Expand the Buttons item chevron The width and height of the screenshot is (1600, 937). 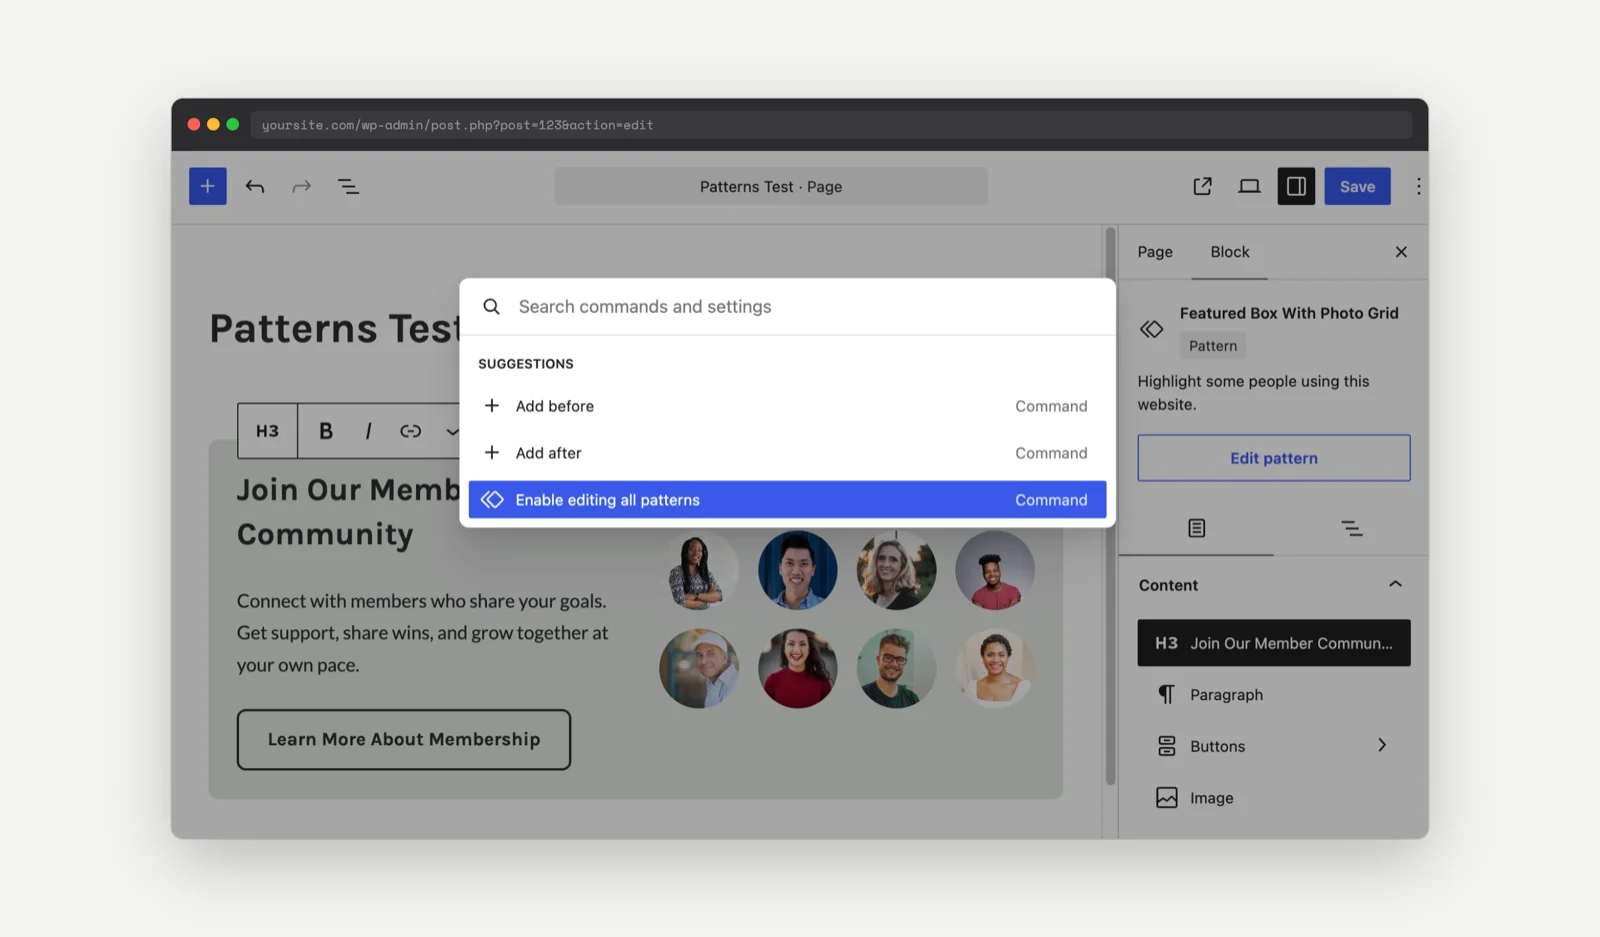click(1382, 746)
